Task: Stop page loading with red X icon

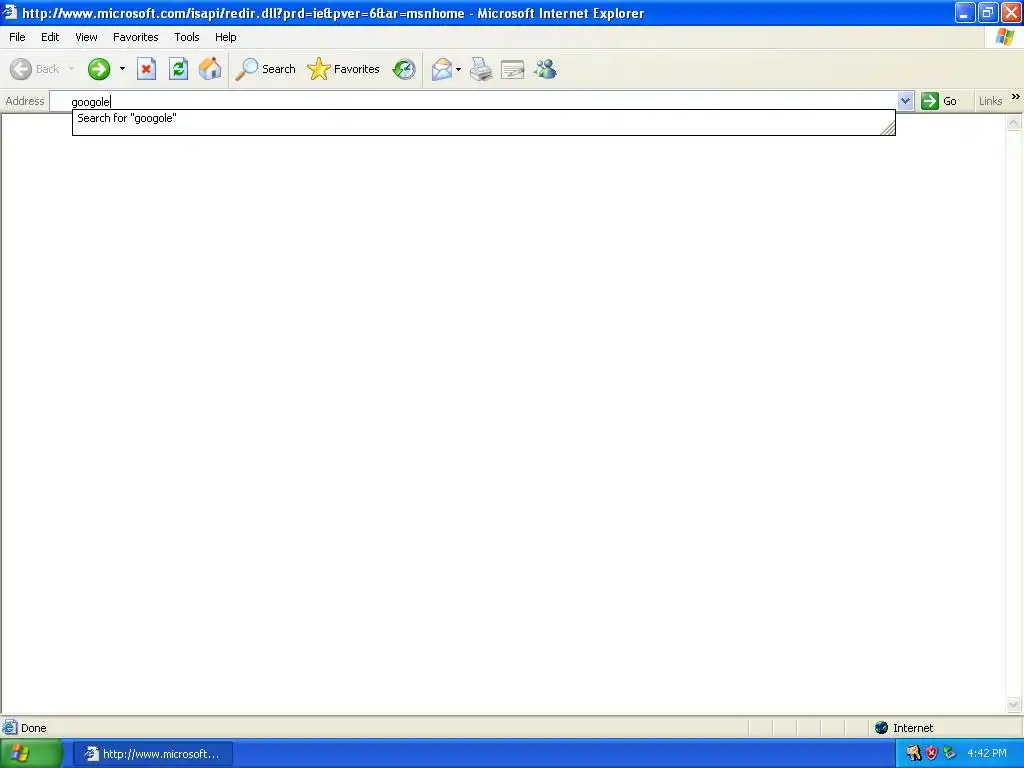Action: (146, 69)
